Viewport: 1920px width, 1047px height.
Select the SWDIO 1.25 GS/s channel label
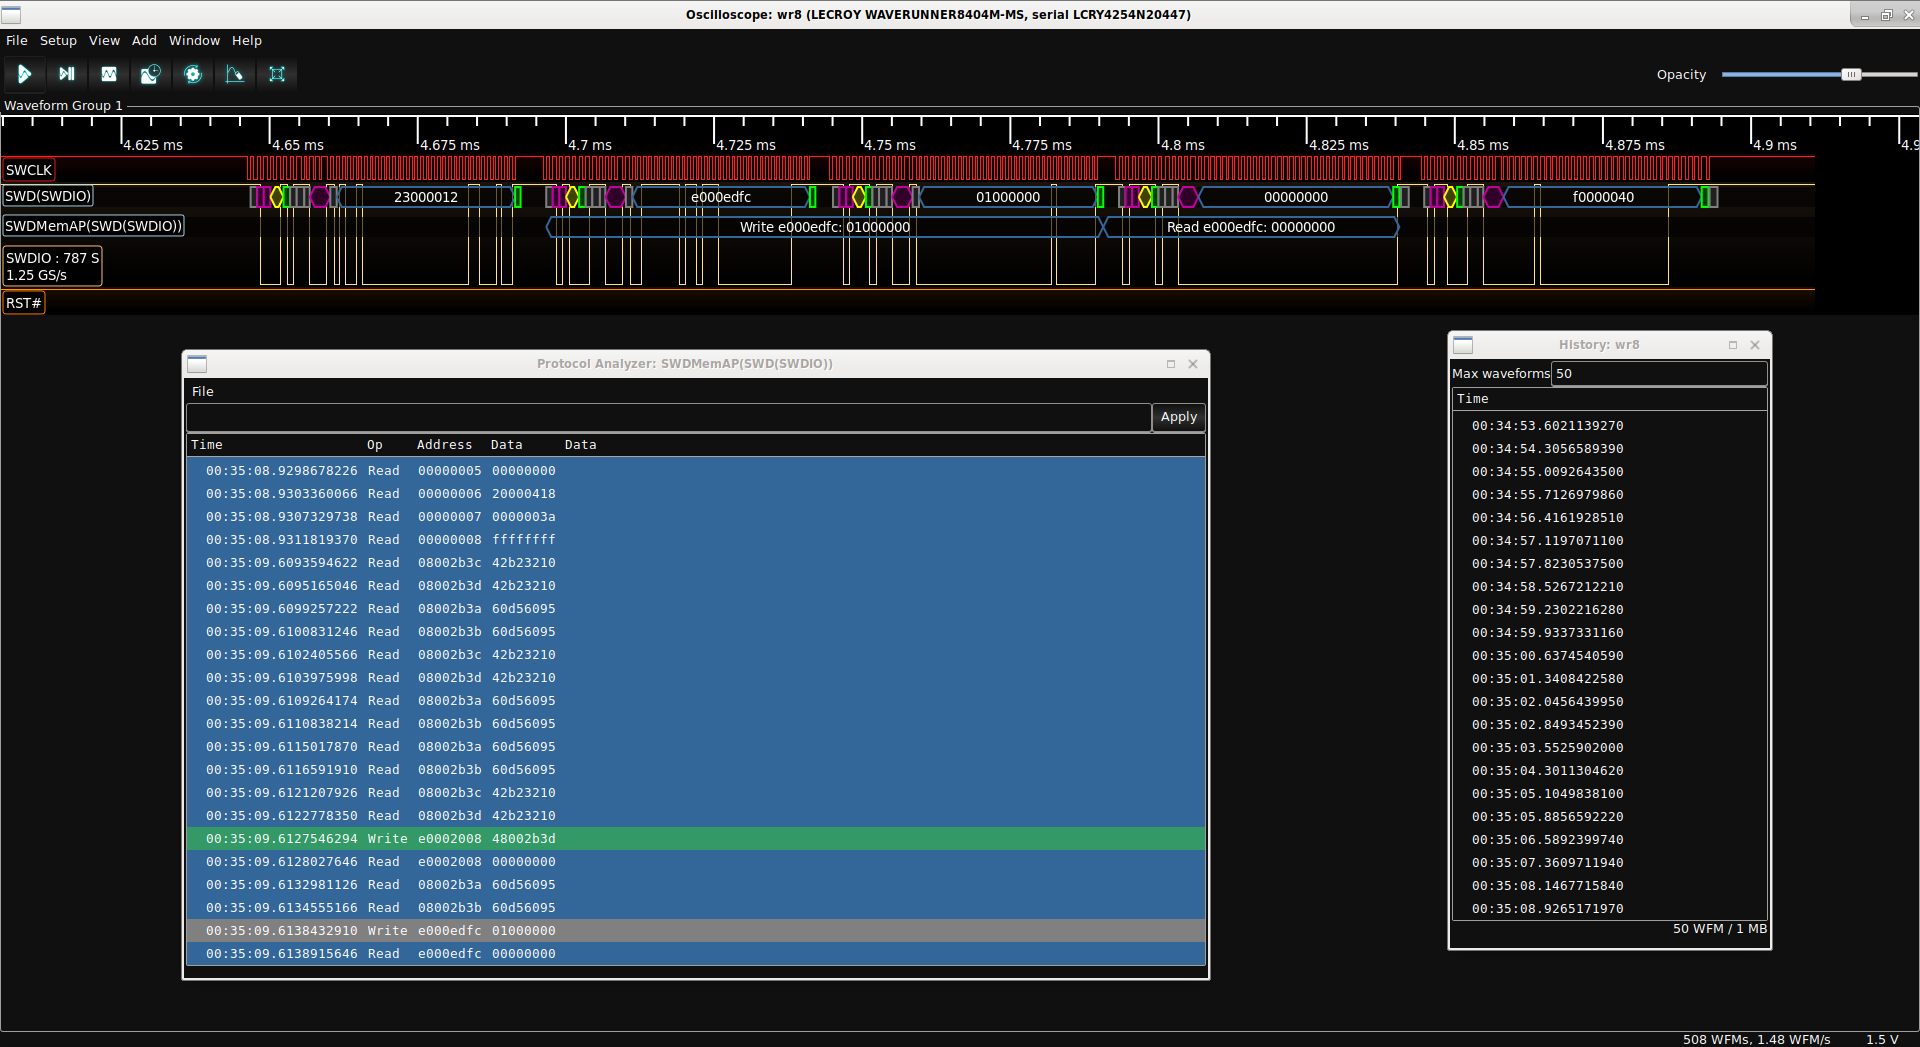(52, 266)
